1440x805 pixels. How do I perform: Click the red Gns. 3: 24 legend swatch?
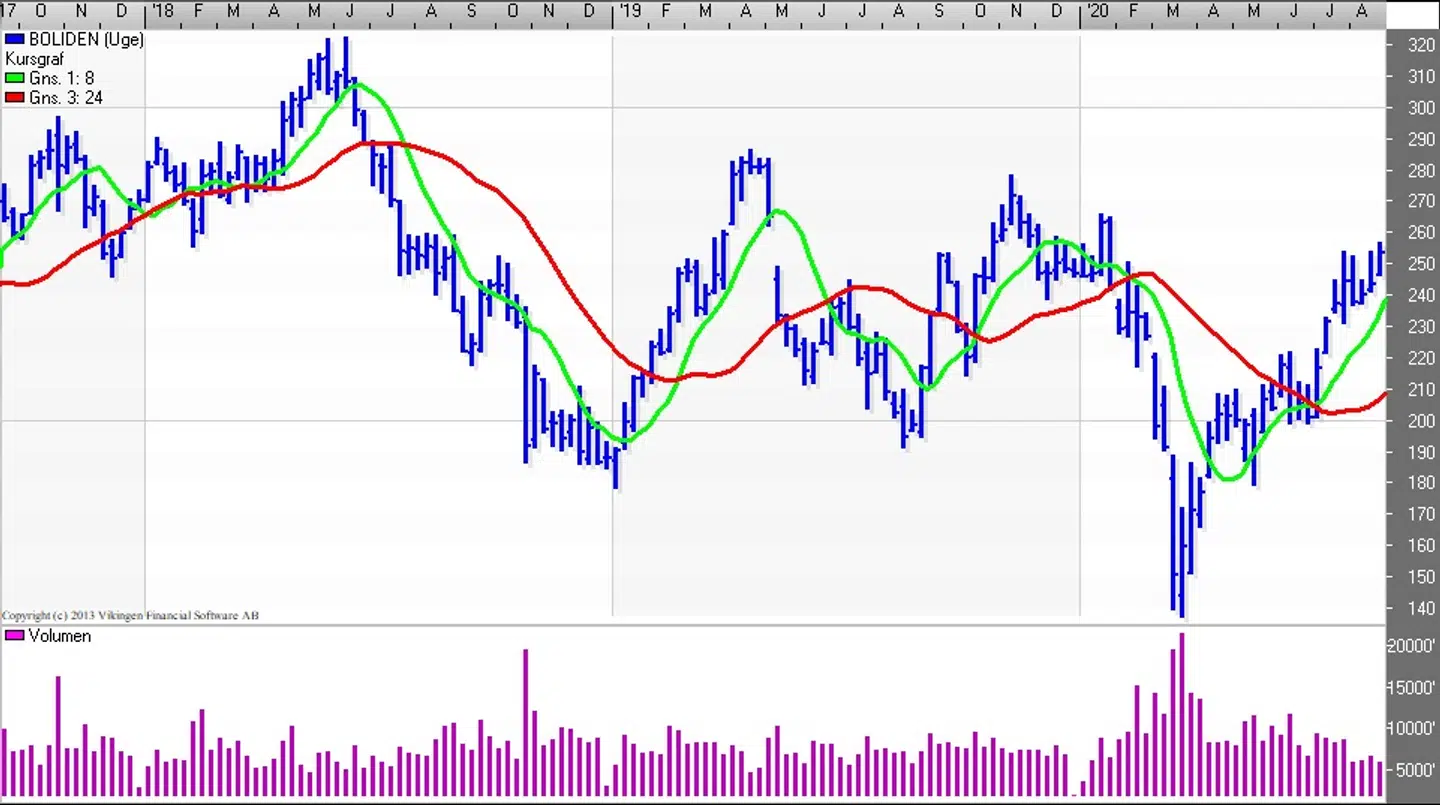(15, 98)
